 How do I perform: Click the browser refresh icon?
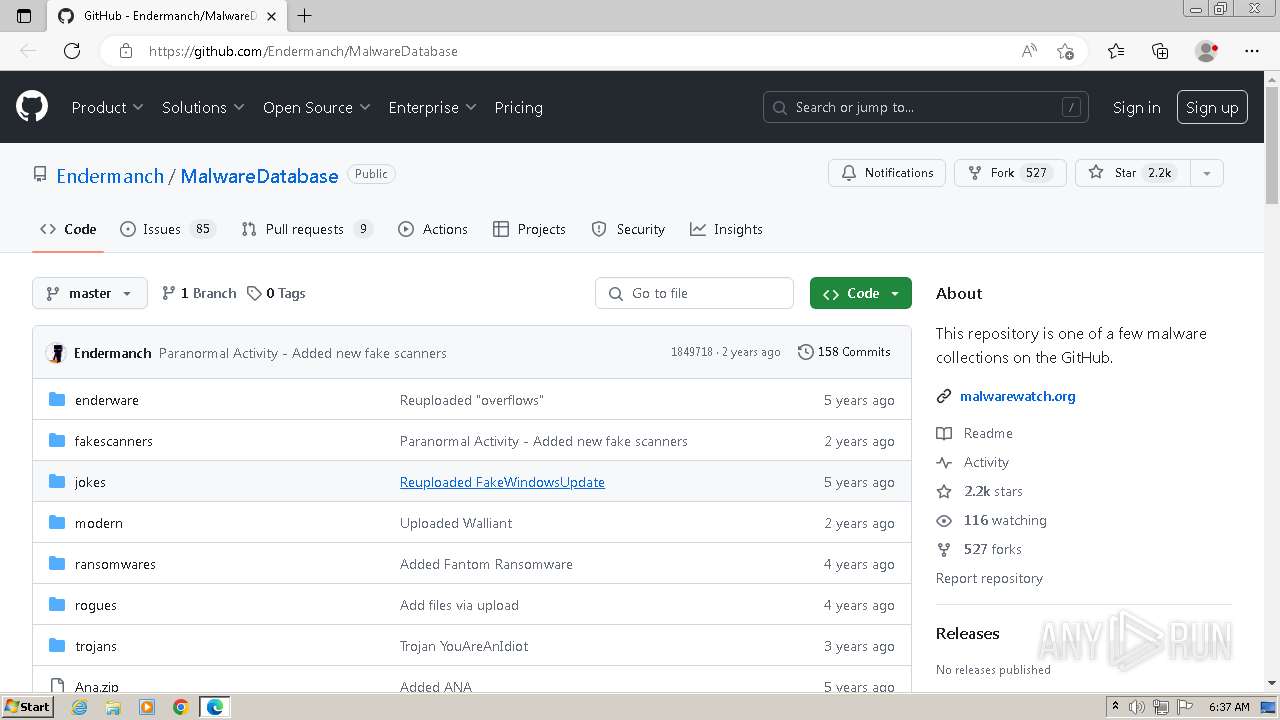click(72, 51)
